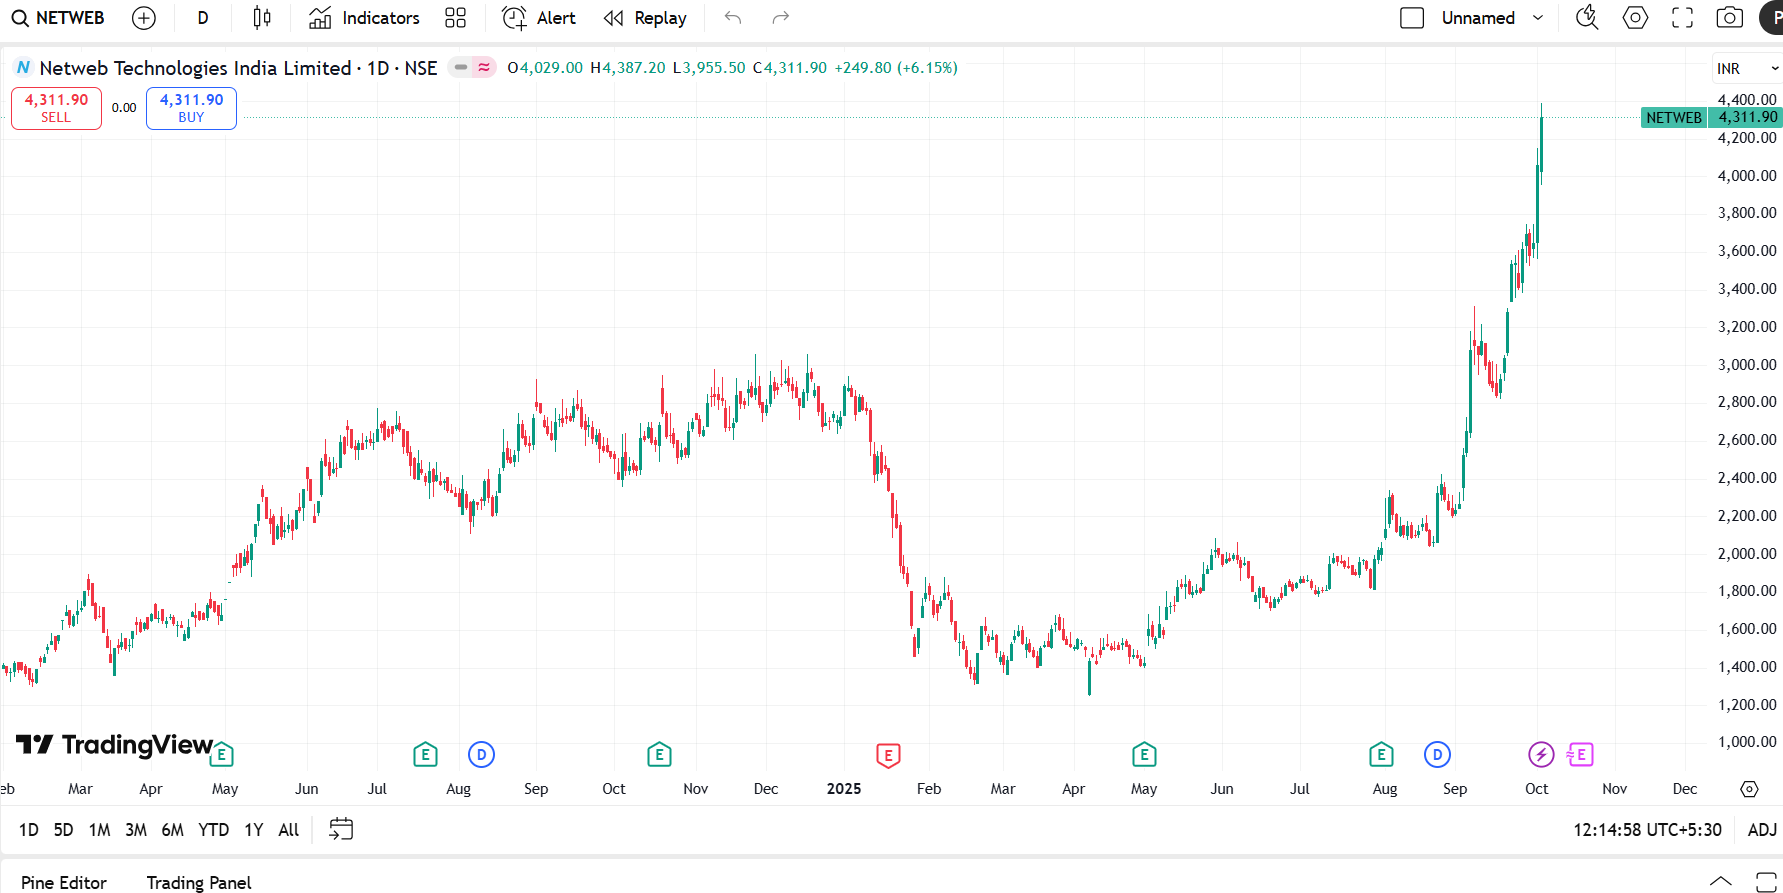This screenshot has height=893, width=1783.
Task: Click the 4,311.90 BUY button
Action: point(191,108)
